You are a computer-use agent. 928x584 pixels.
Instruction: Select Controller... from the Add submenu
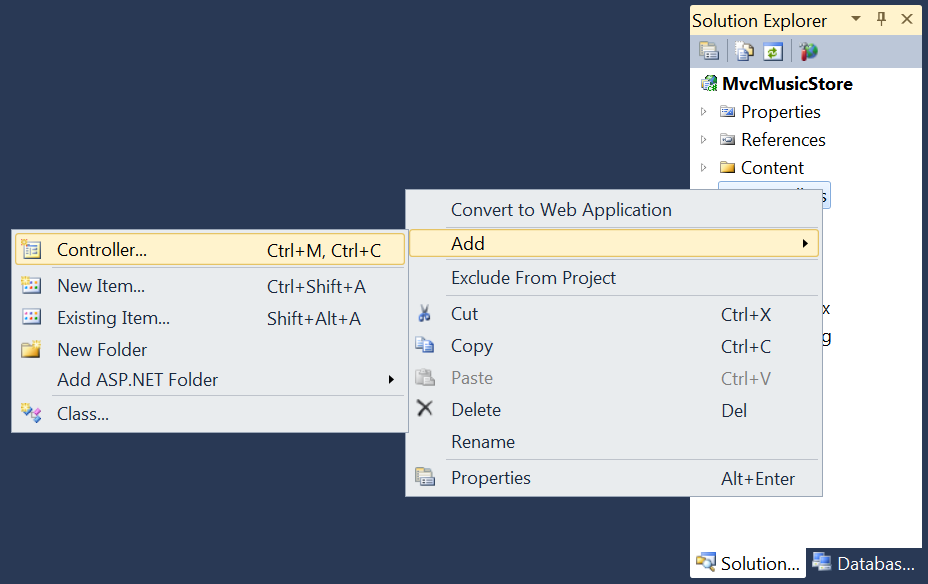pos(102,250)
